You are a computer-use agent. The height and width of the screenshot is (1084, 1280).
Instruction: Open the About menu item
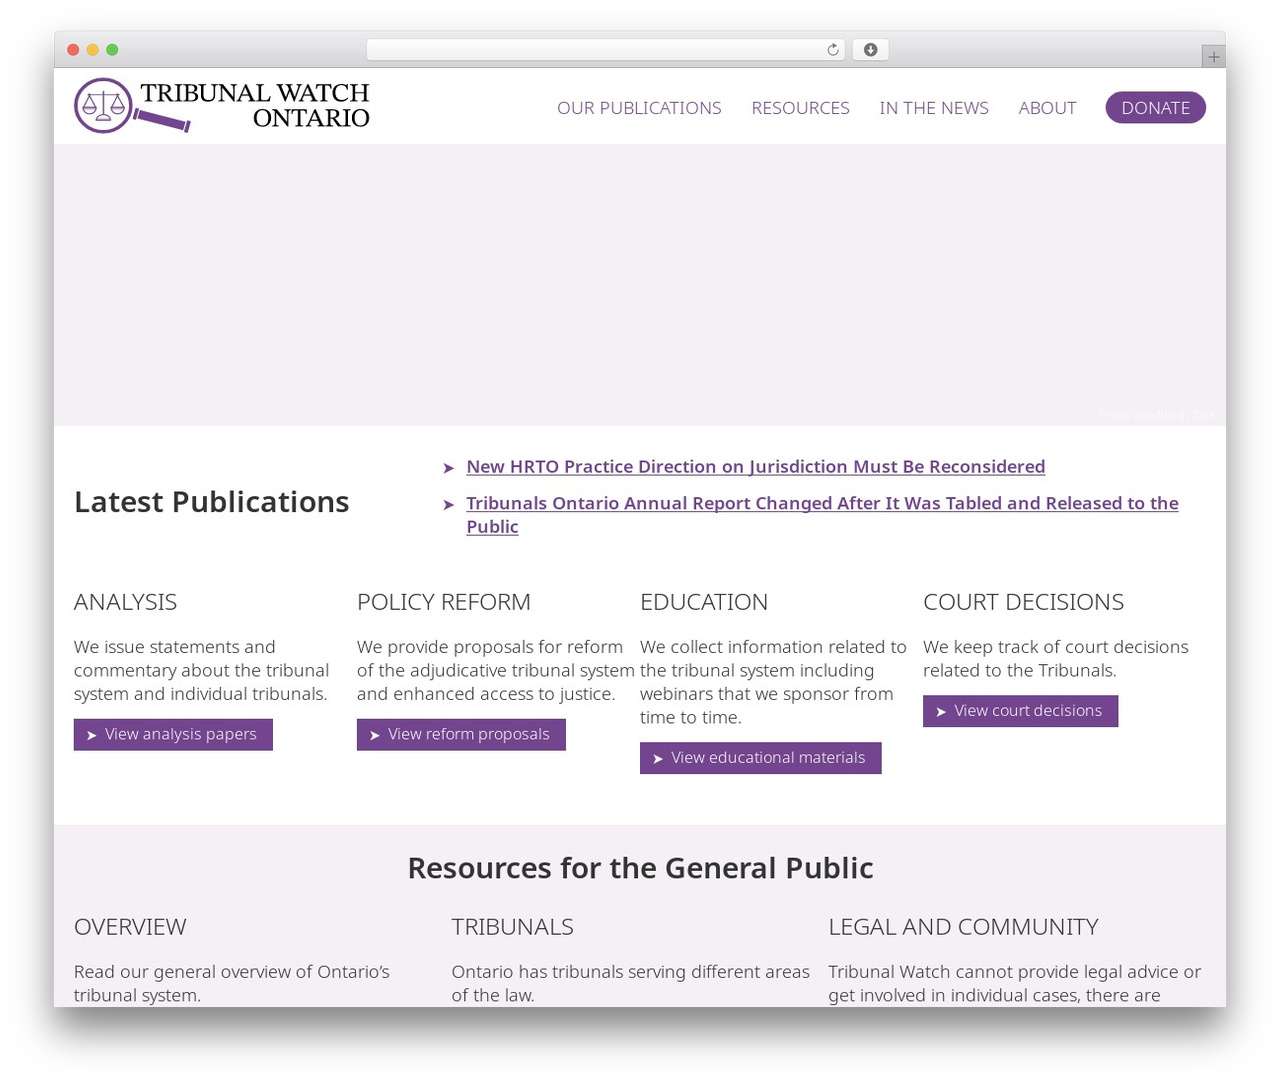(1047, 108)
